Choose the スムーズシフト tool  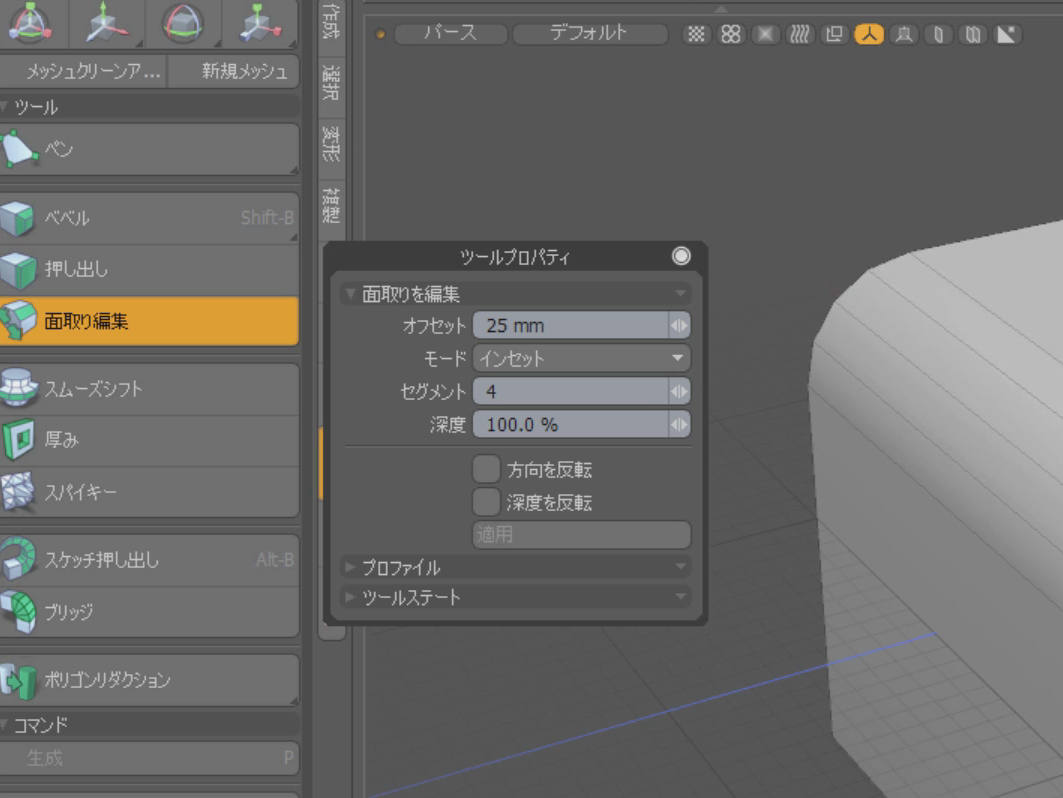point(150,389)
